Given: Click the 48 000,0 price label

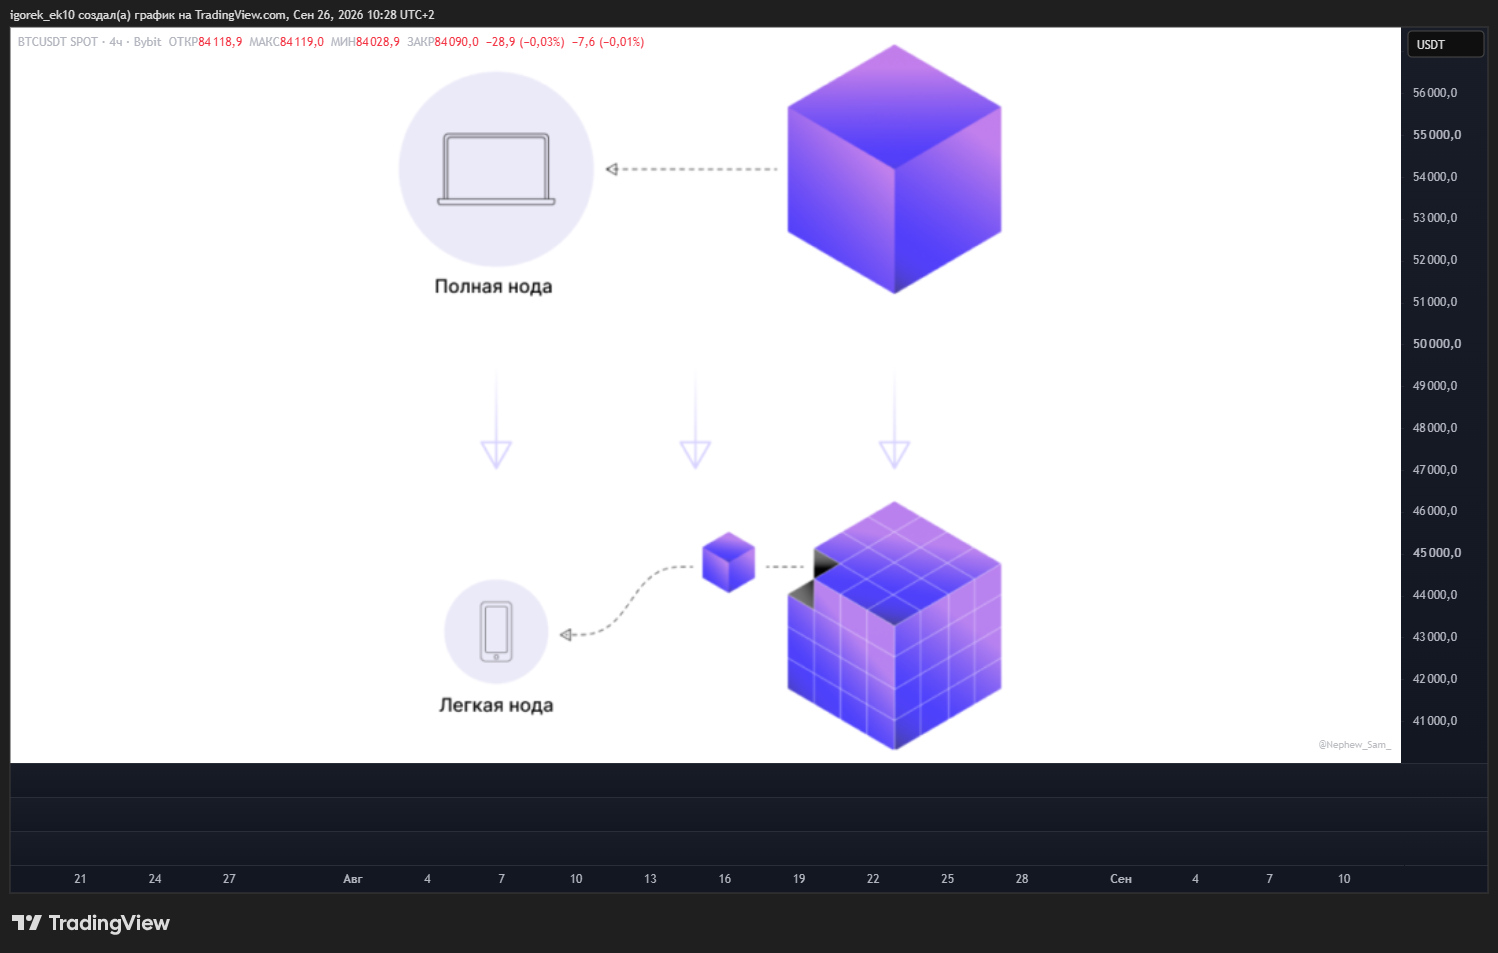Looking at the screenshot, I should coord(1435,428).
